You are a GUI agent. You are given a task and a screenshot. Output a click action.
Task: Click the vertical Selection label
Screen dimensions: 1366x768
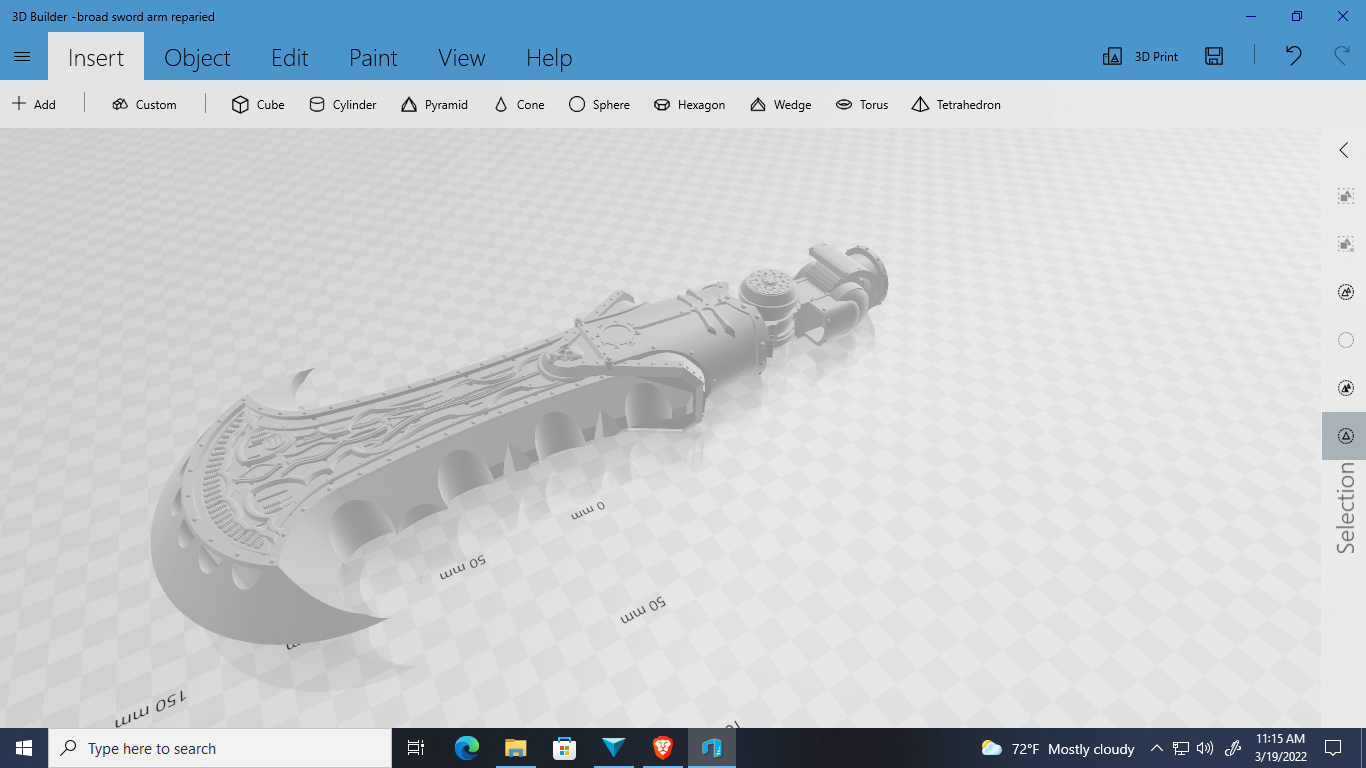(x=1346, y=508)
